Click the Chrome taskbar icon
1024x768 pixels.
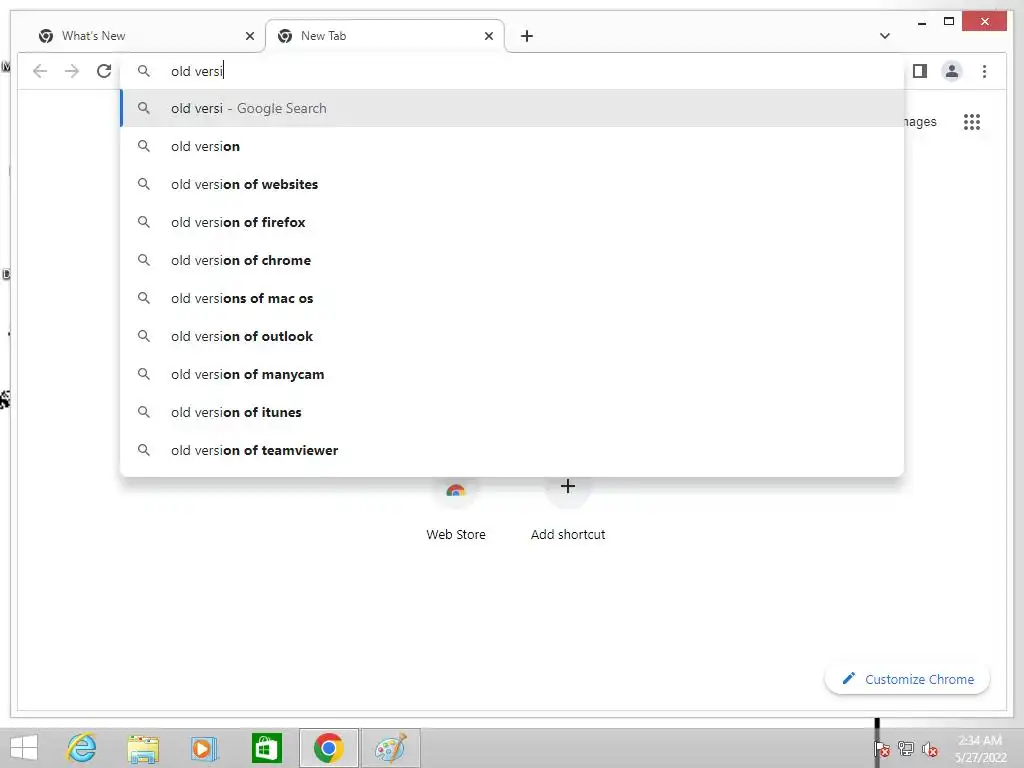328,748
